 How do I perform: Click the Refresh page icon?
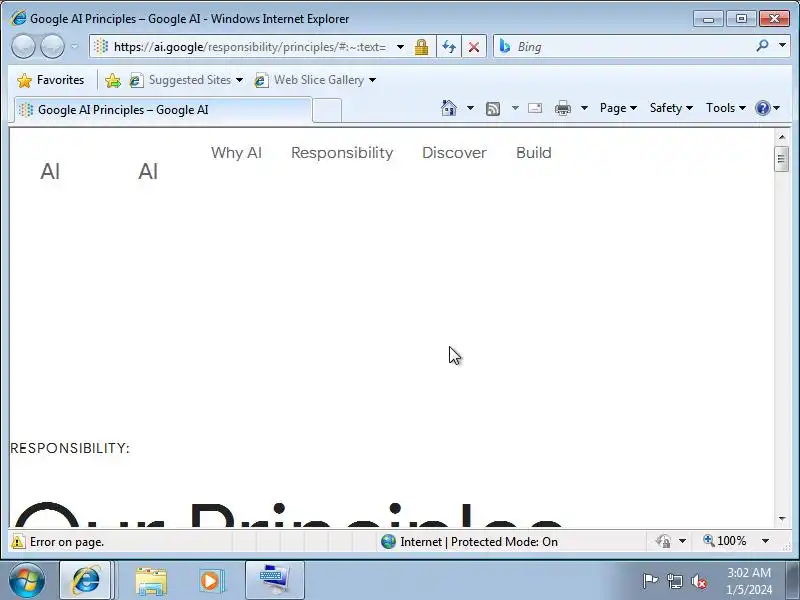(x=449, y=47)
